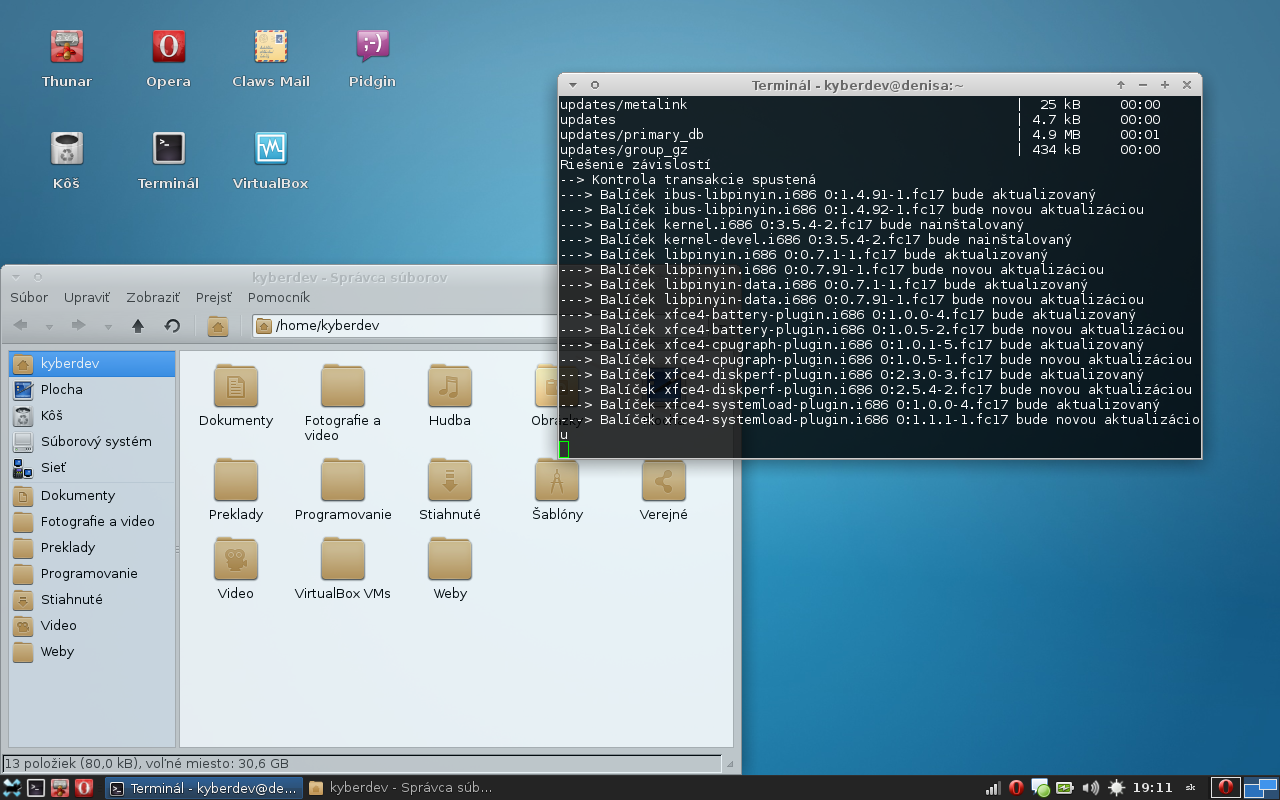Reload the current folder in file manager

pyautogui.click(x=172, y=326)
